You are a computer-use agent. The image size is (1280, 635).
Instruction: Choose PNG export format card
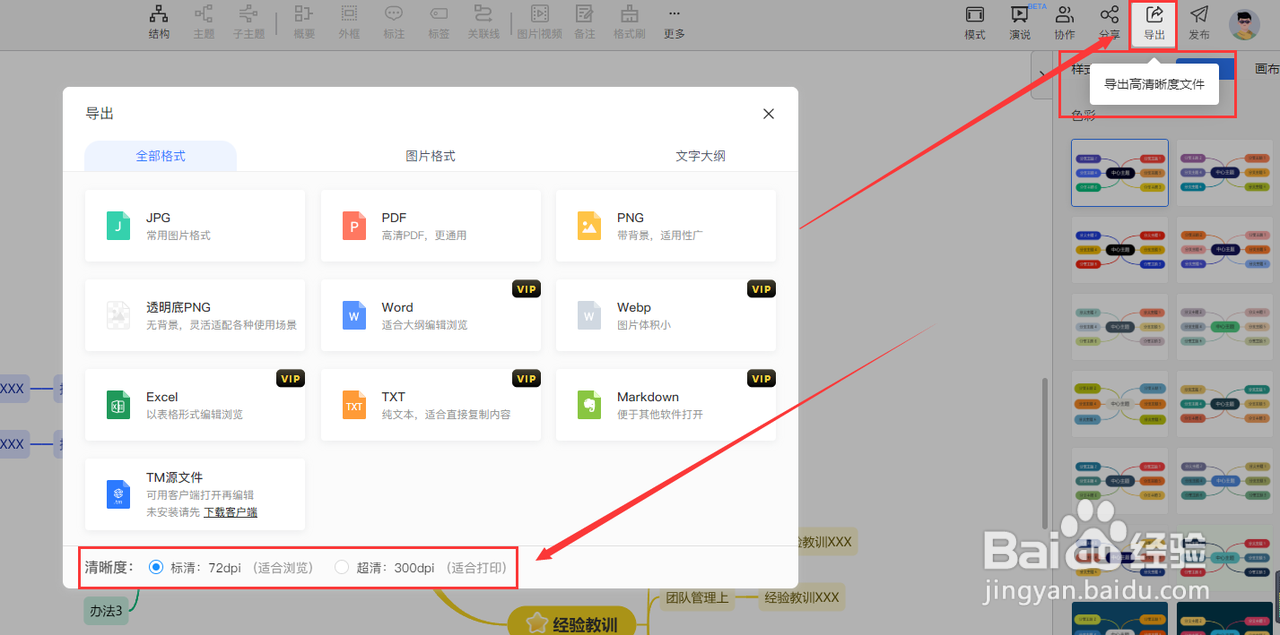click(666, 226)
